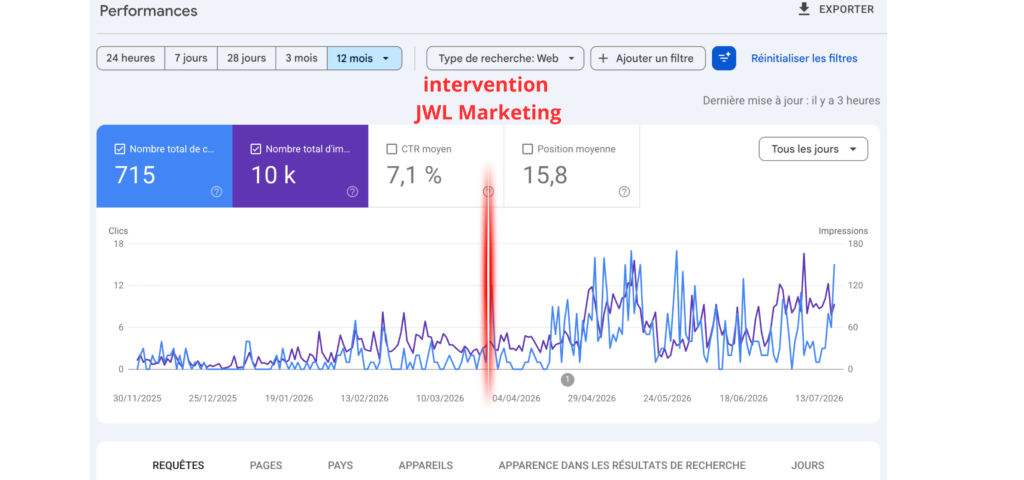The width and height of the screenshot is (1024, 480).
Task: Select the 7 jours date range
Action: pos(191,58)
